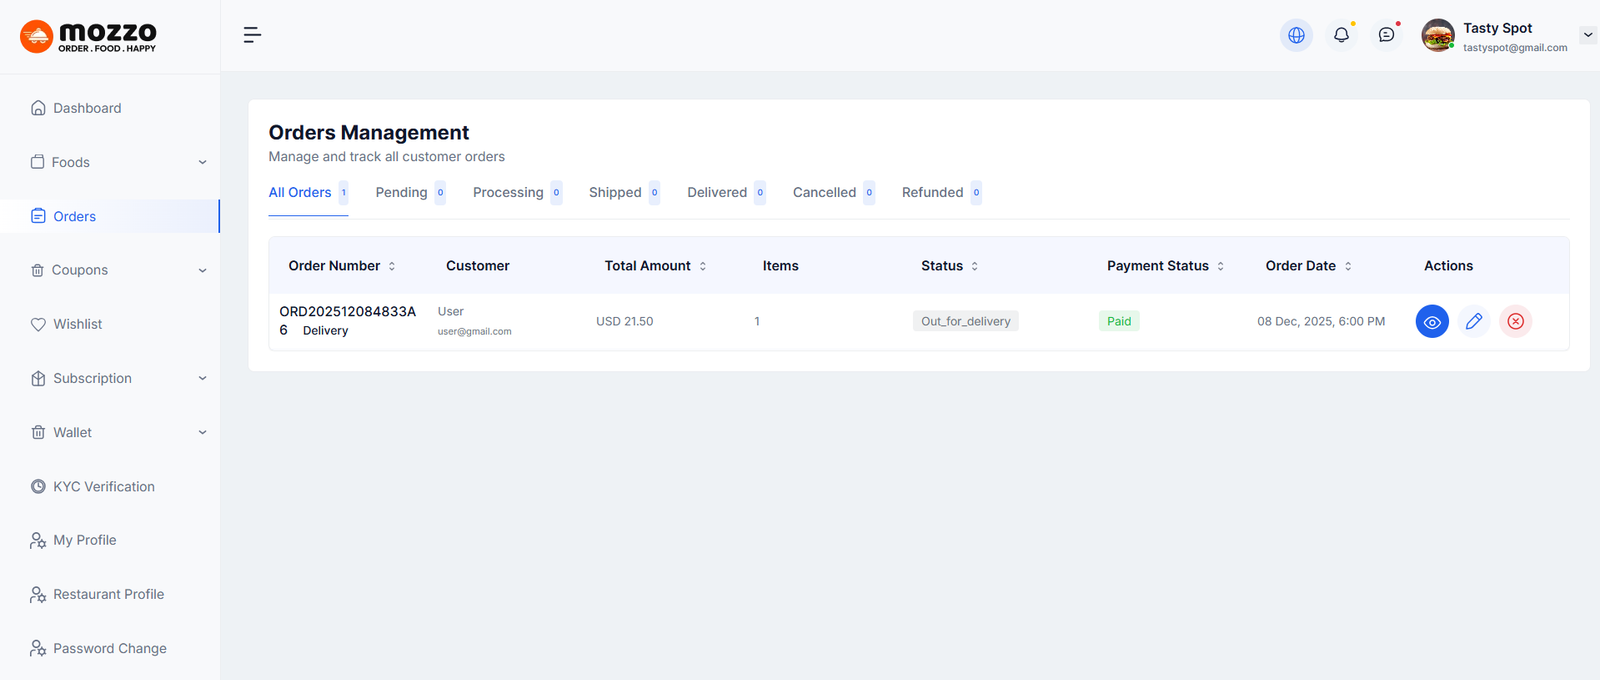This screenshot has height=680, width=1600.
Task: Open the chat messages icon
Action: (1386, 35)
